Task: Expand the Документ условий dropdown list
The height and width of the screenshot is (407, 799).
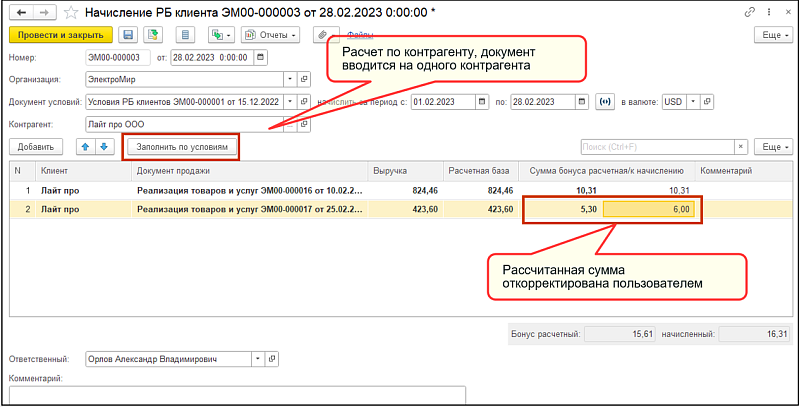Action: pyautogui.click(x=290, y=102)
